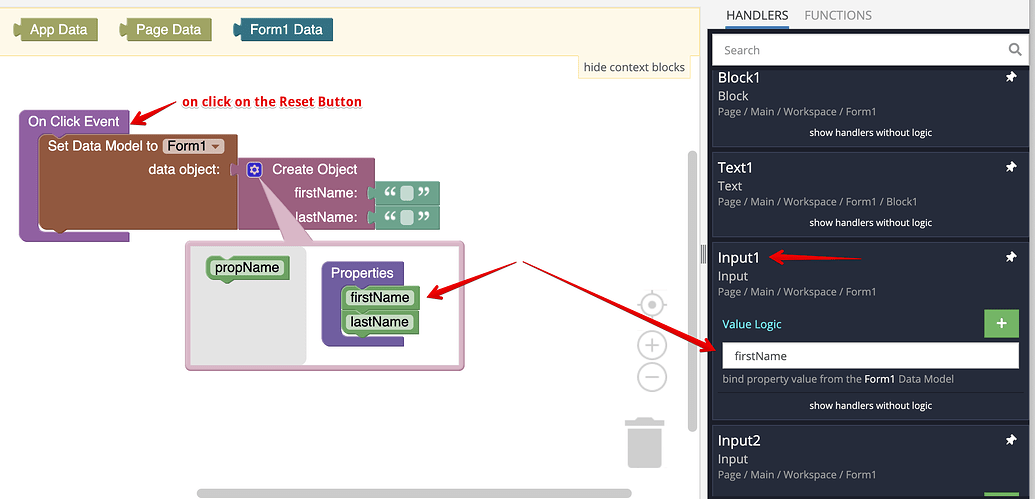Pin the Input2 handler
1035x499 pixels.
[x=1011, y=440]
